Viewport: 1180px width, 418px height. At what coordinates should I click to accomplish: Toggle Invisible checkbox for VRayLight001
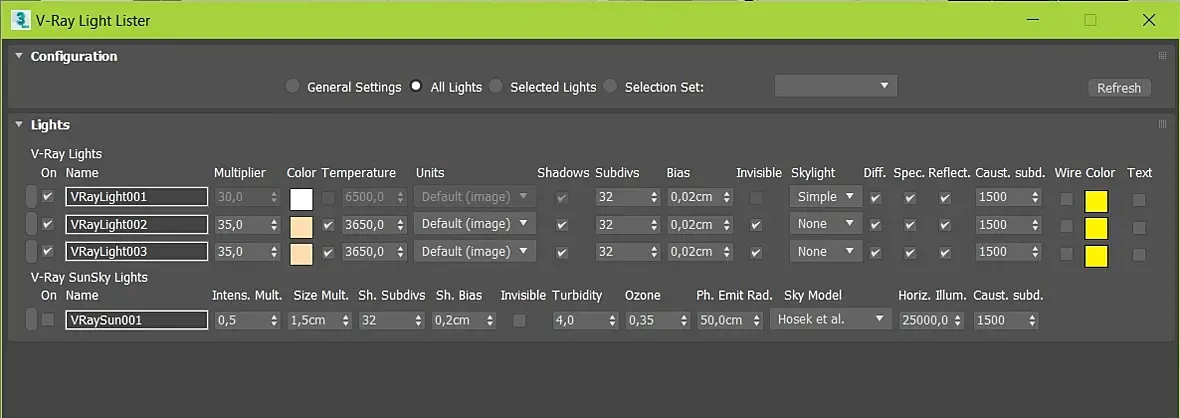756,198
